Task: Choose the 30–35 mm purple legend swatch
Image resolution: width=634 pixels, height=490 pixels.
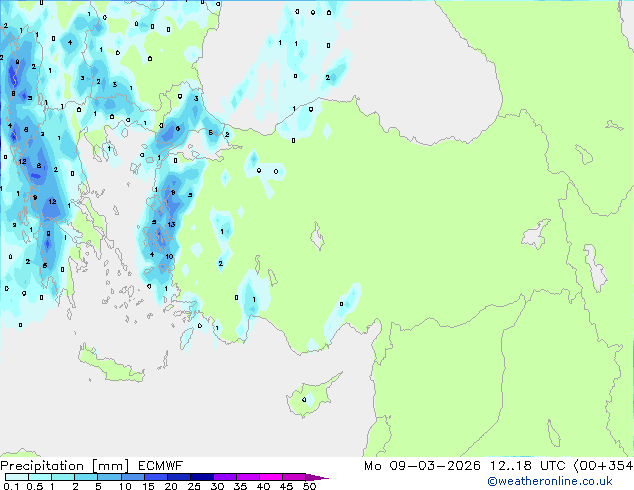Action: pyautogui.click(x=225, y=477)
